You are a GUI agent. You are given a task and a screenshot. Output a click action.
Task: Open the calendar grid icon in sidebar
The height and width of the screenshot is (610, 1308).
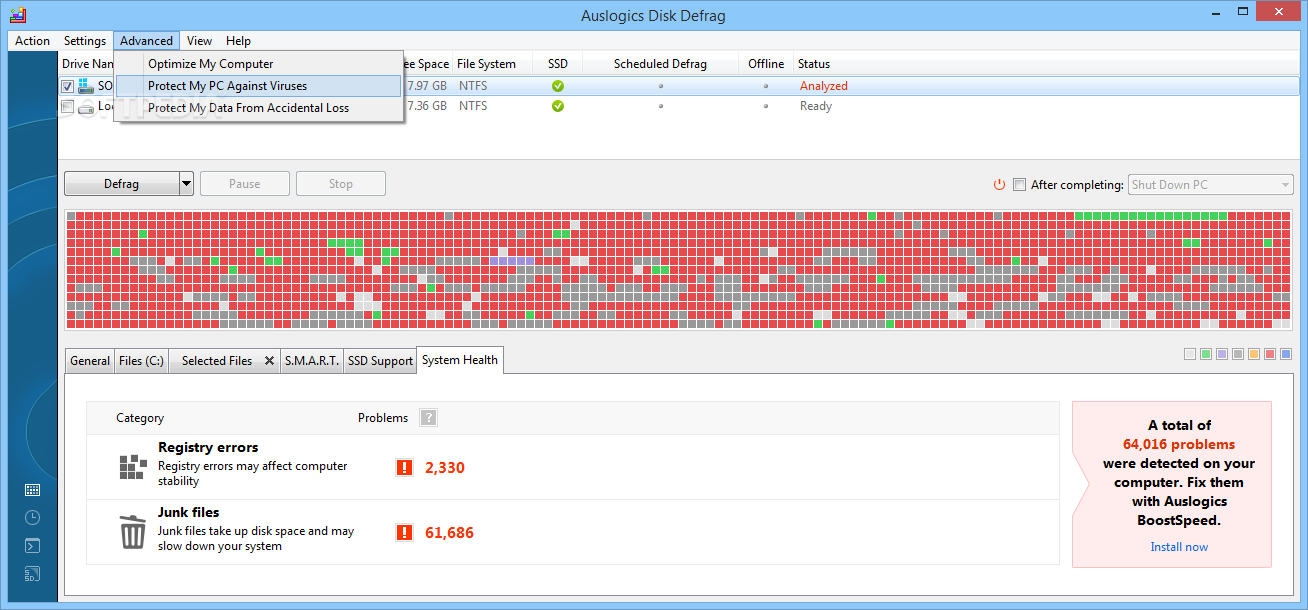[x=32, y=490]
